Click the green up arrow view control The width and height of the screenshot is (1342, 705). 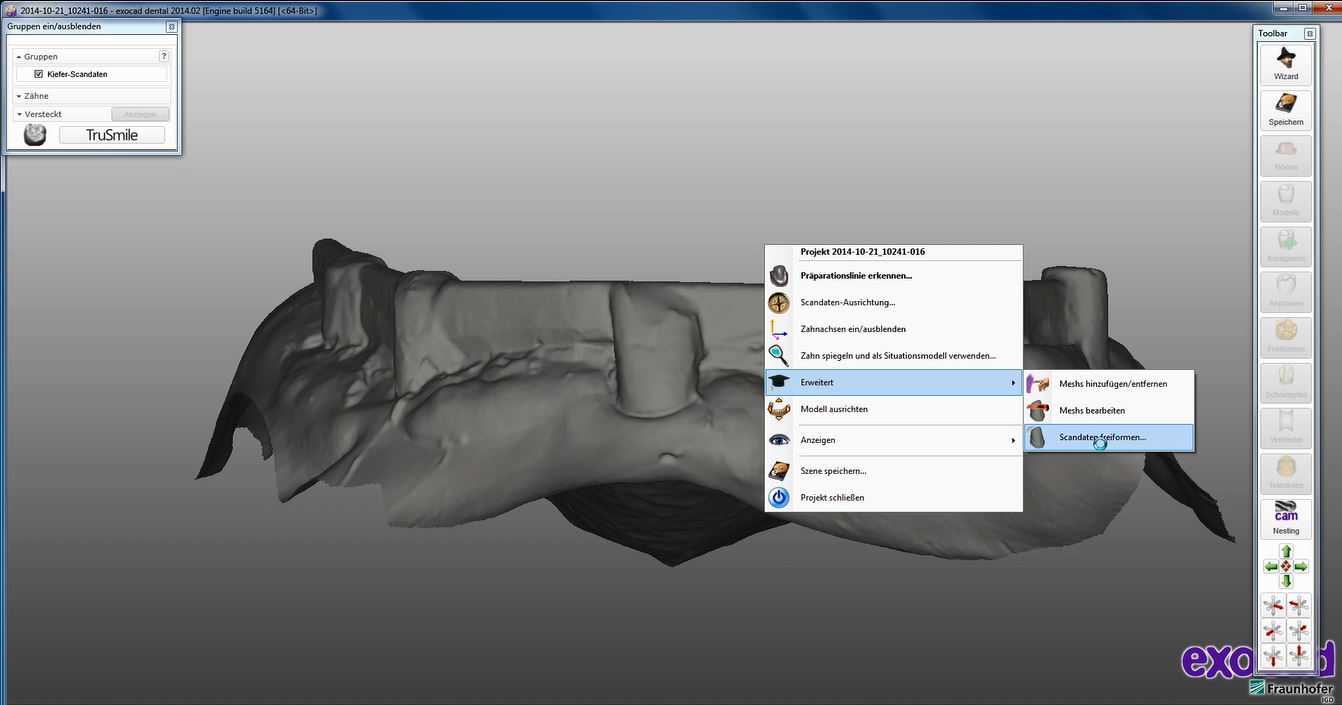1286,552
